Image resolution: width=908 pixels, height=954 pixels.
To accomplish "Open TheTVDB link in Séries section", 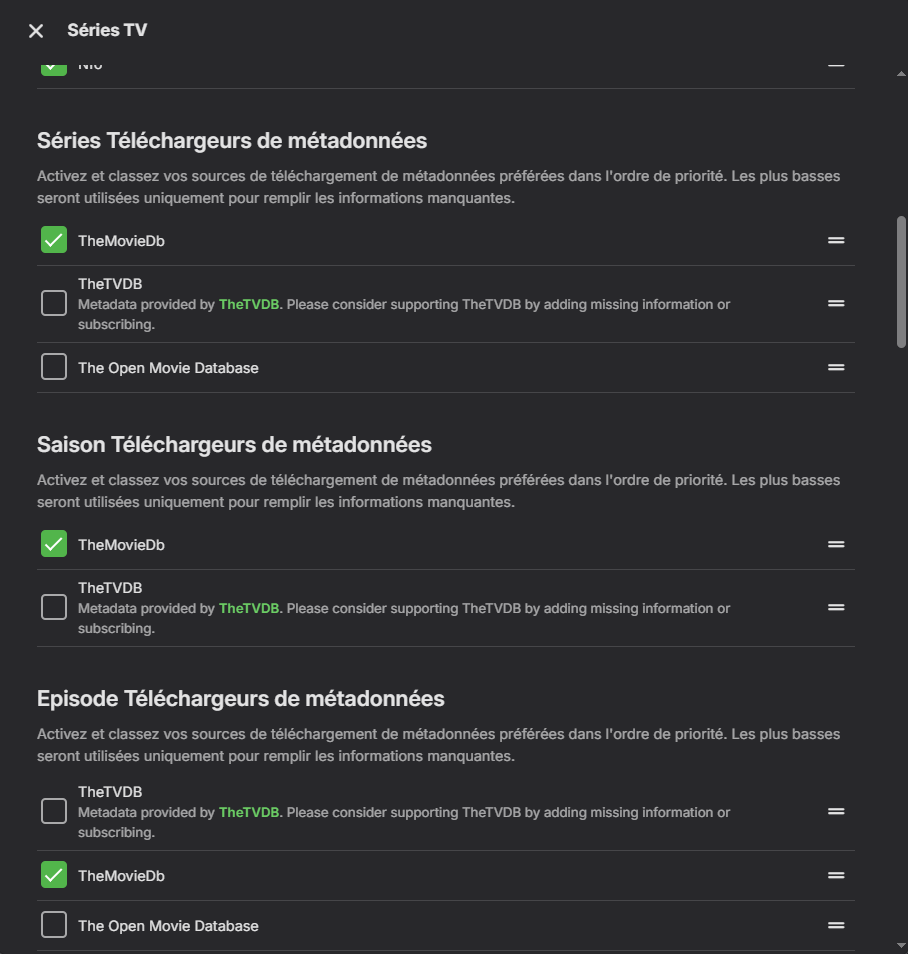I will point(248,304).
